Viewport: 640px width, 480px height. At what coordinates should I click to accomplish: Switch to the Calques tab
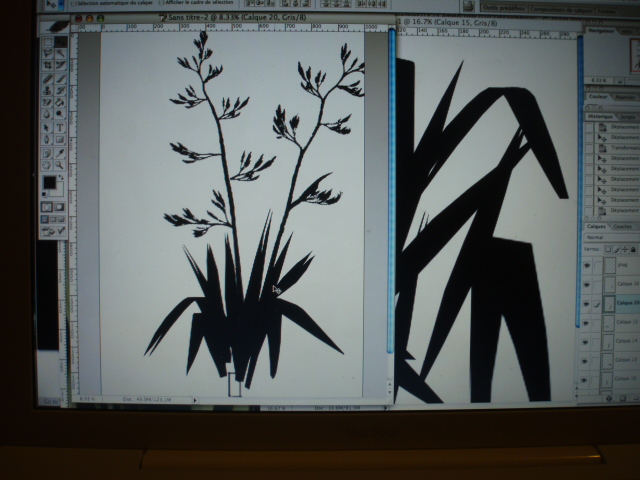tap(596, 226)
